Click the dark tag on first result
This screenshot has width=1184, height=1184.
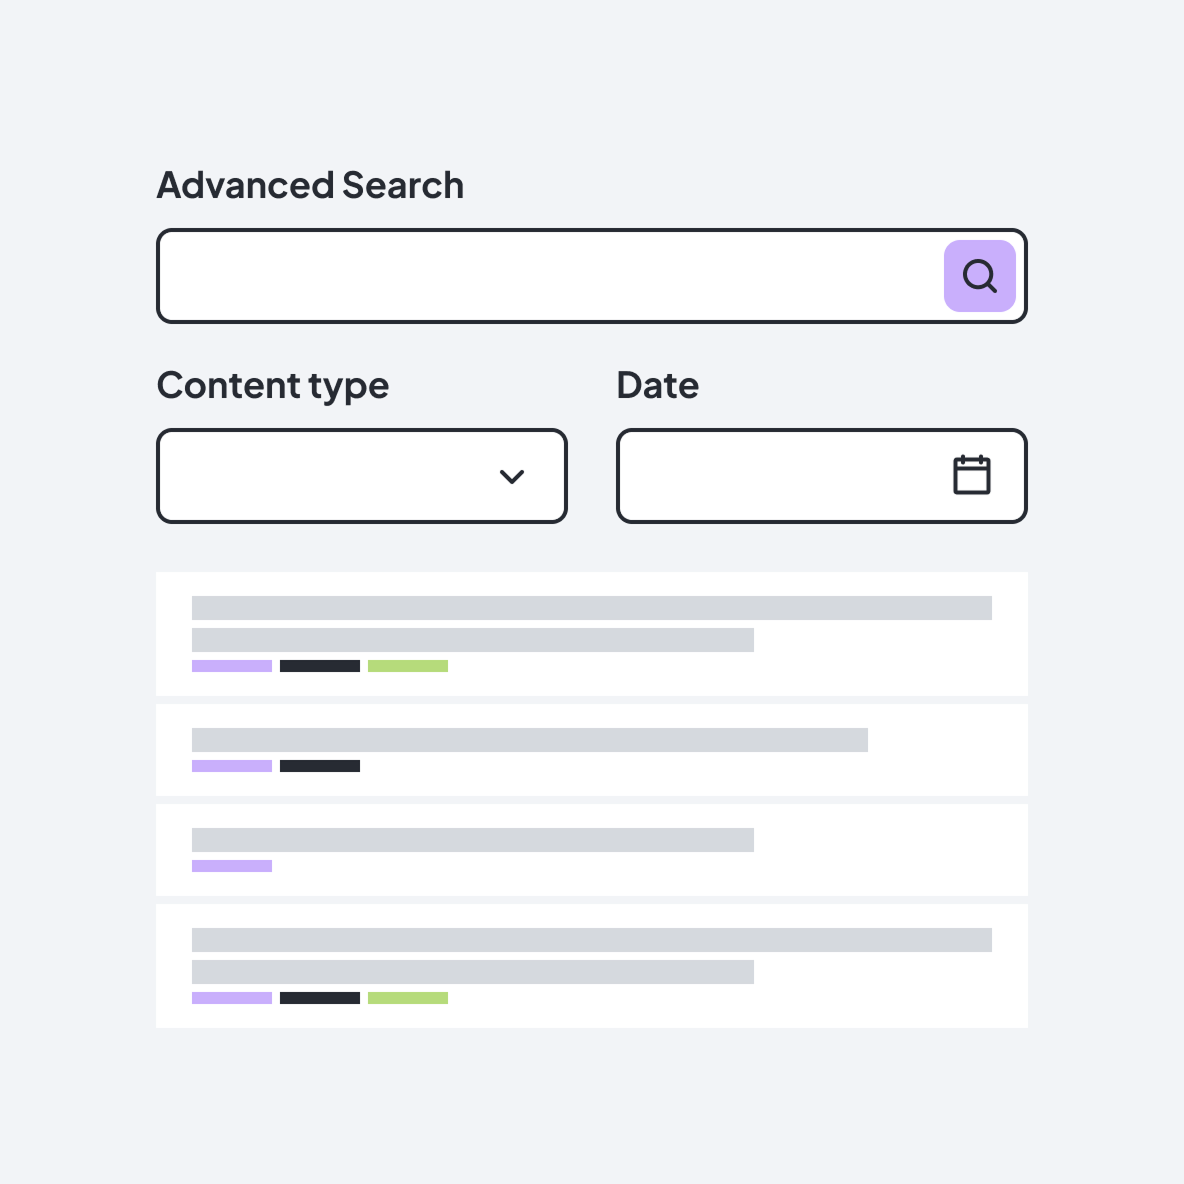pos(320,666)
